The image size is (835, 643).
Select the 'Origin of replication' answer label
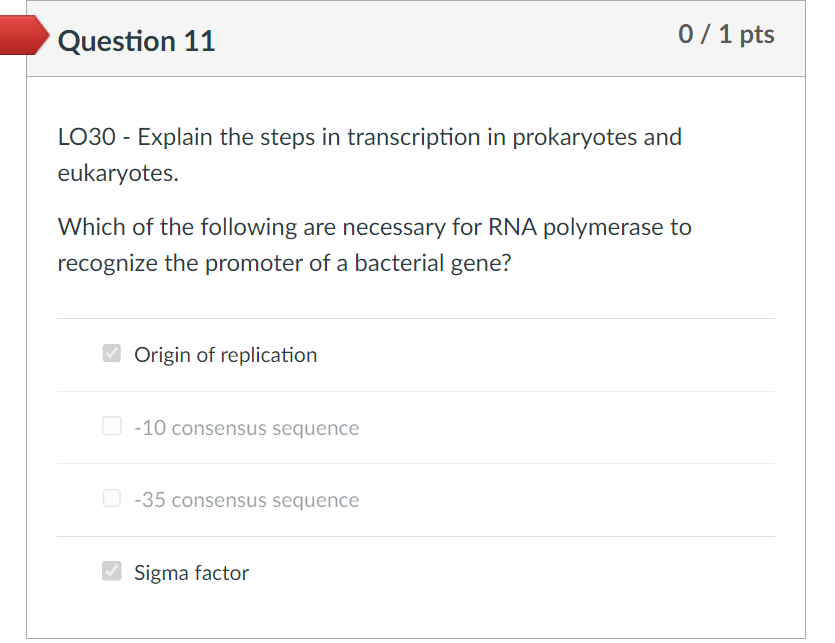[x=224, y=354]
